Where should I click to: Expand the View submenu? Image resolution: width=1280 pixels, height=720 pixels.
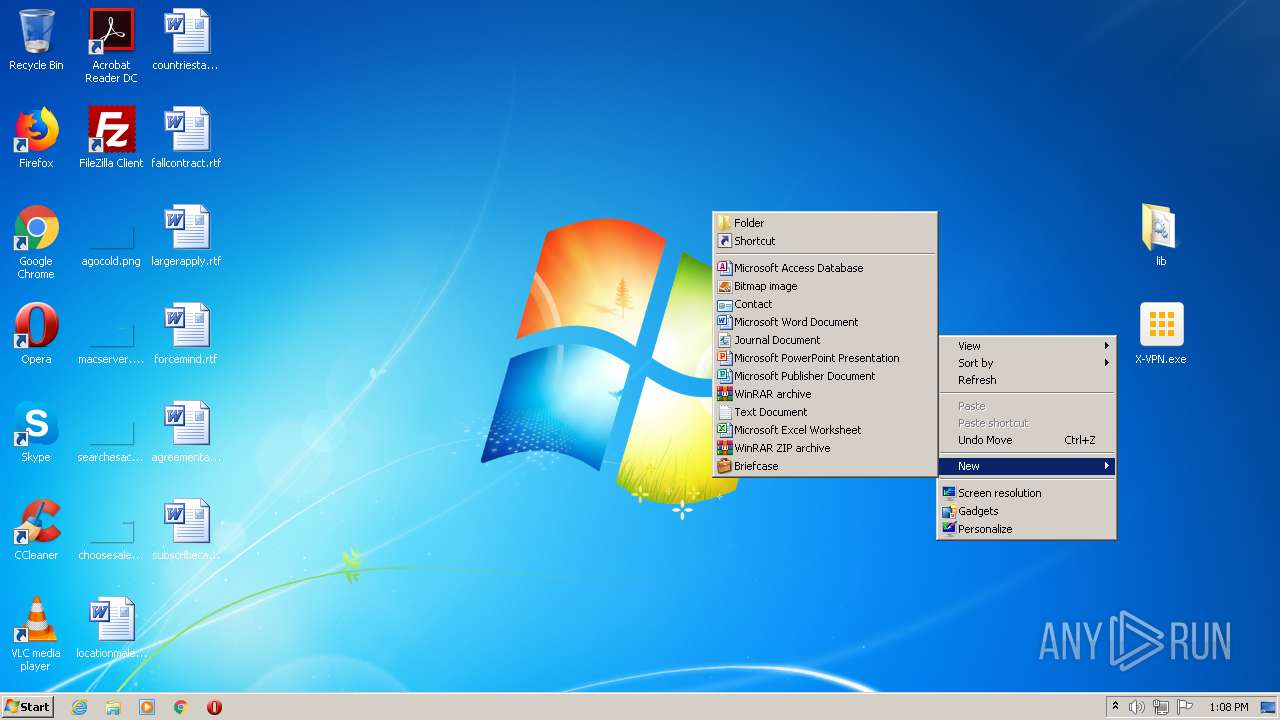[1026, 346]
